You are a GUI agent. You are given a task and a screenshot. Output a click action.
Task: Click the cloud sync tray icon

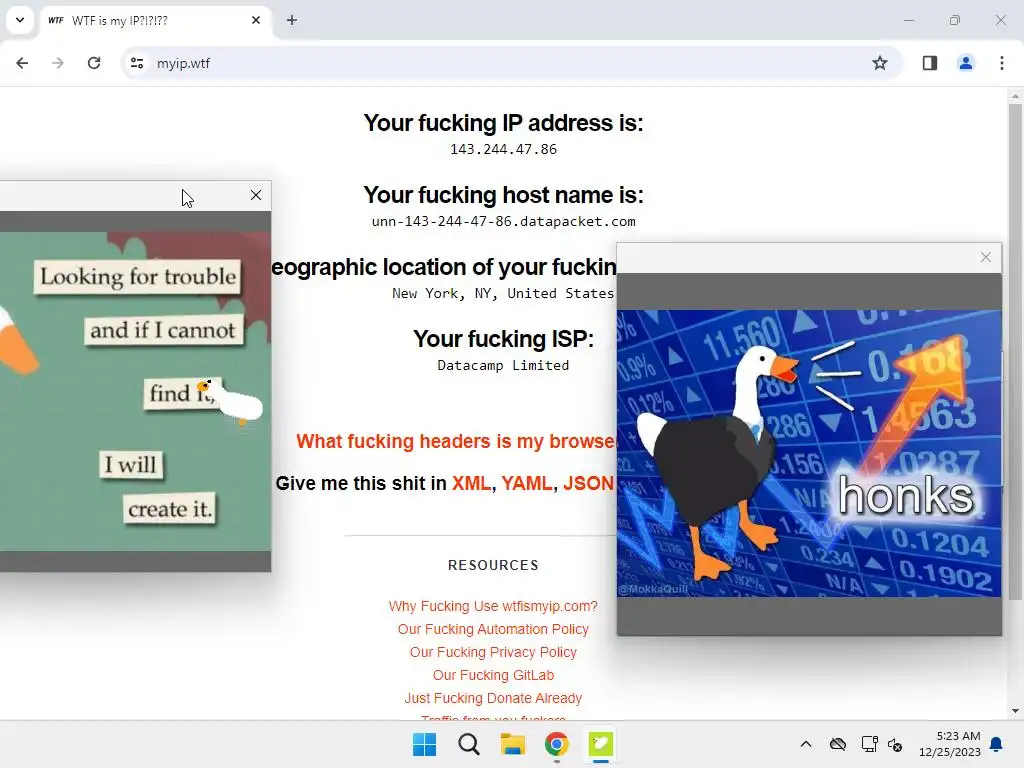pyautogui.click(x=838, y=744)
